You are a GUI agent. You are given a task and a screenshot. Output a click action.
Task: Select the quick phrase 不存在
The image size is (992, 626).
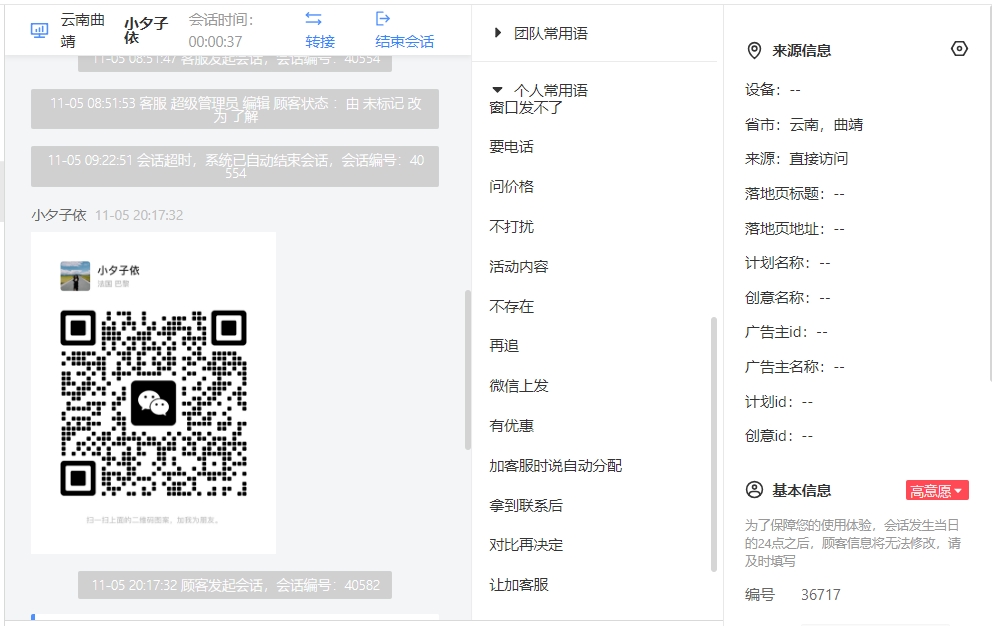tap(511, 306)
